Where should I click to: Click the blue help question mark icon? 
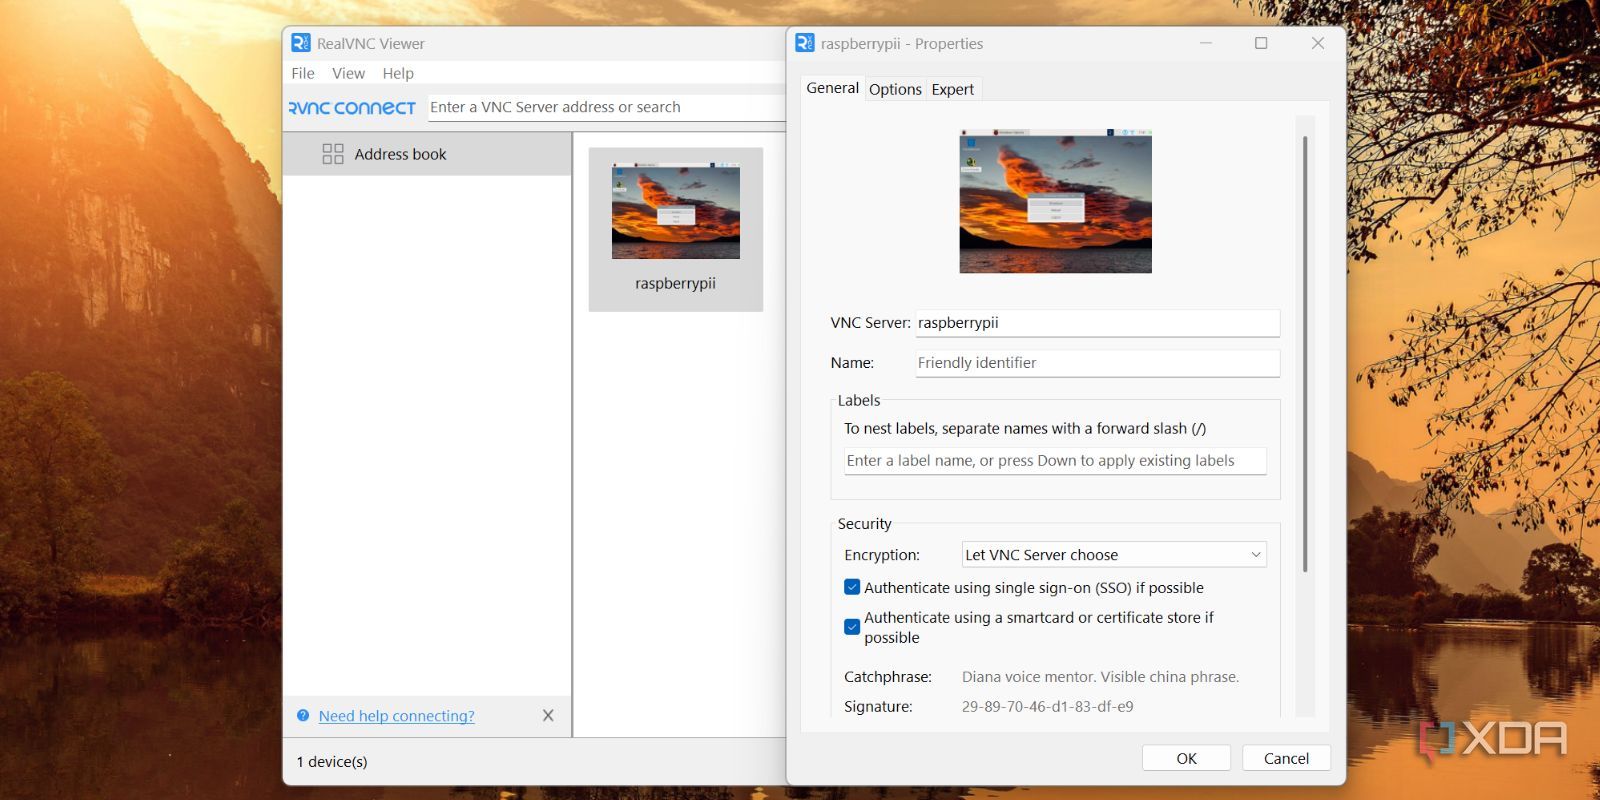303,715
